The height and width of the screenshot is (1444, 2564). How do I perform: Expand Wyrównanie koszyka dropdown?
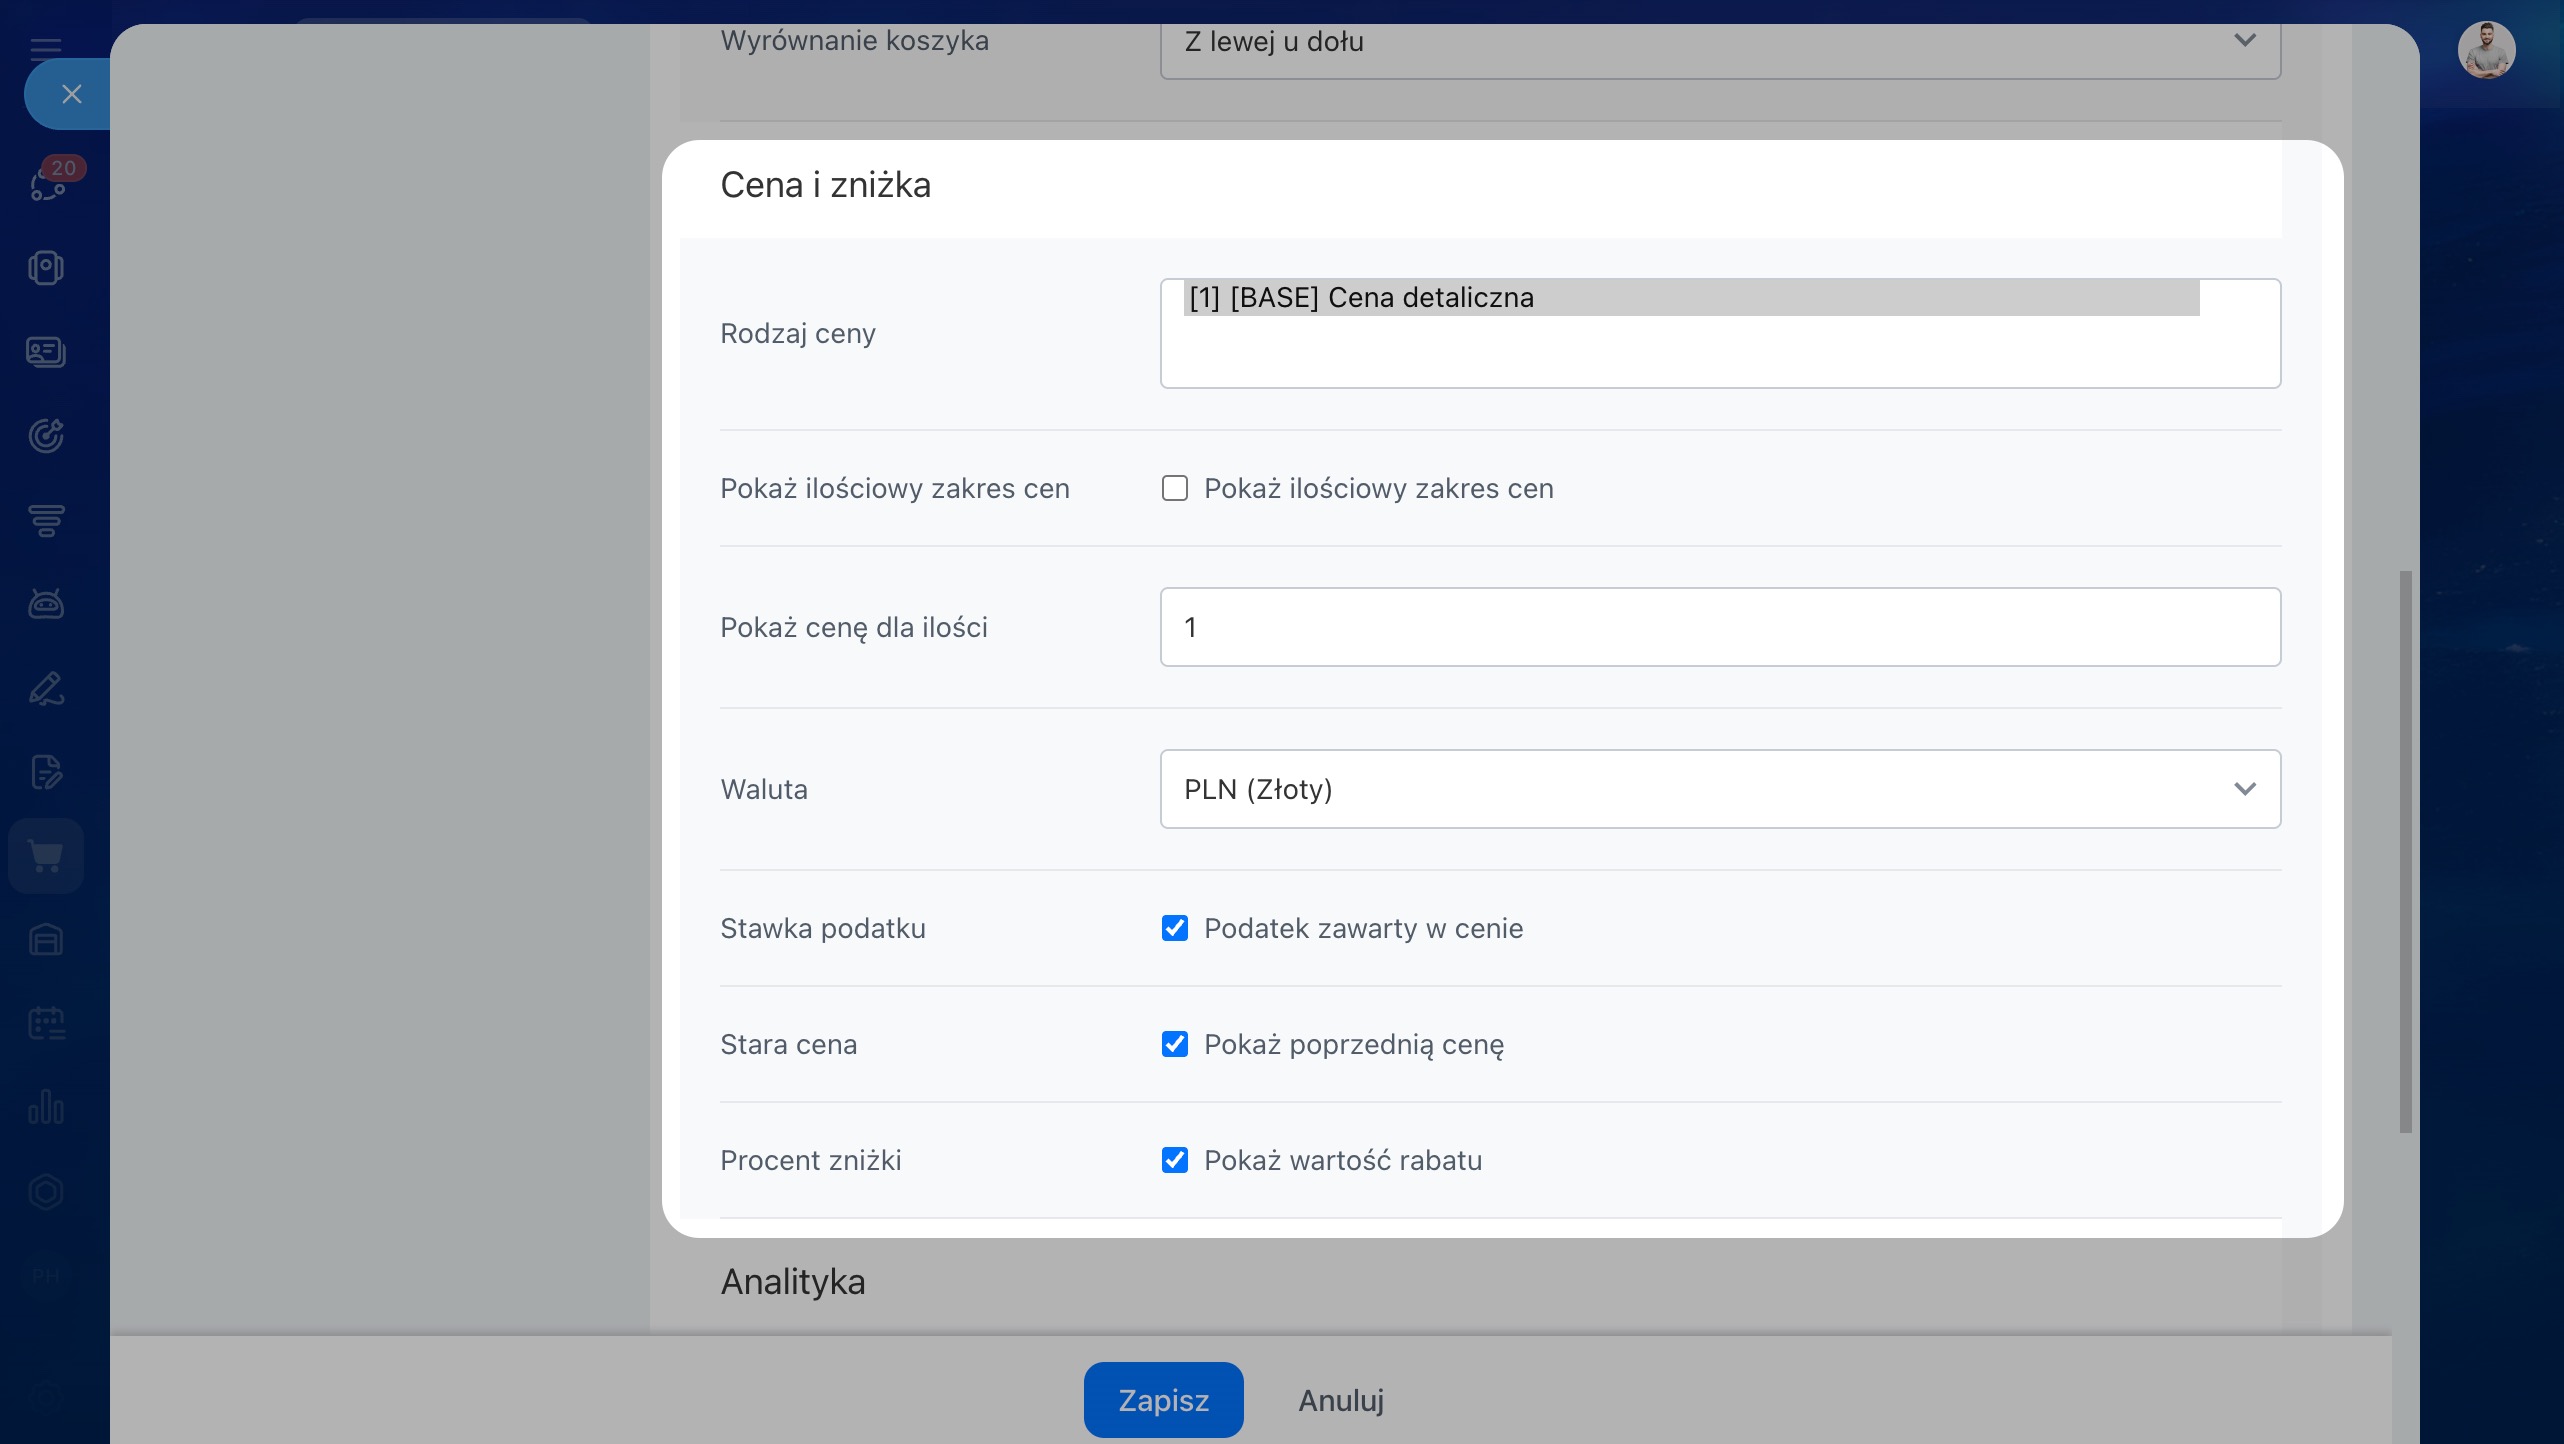point(1719,42)
